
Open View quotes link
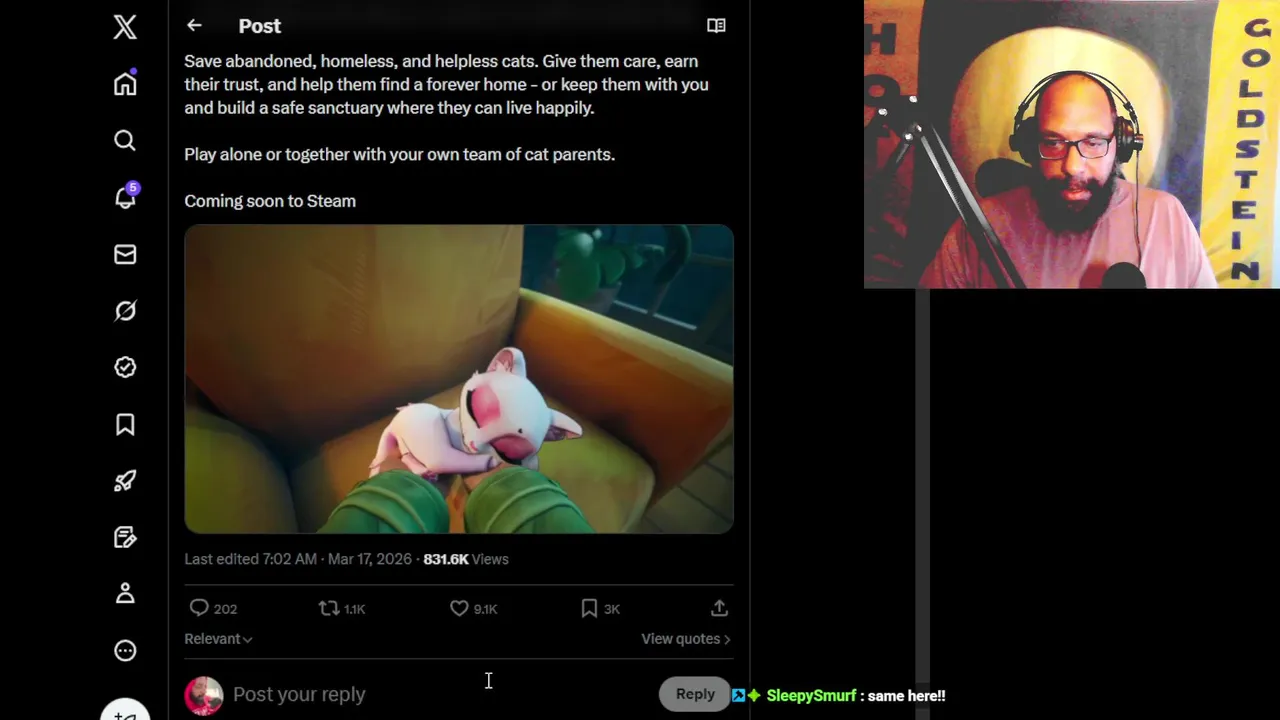(x=686, y=639)
